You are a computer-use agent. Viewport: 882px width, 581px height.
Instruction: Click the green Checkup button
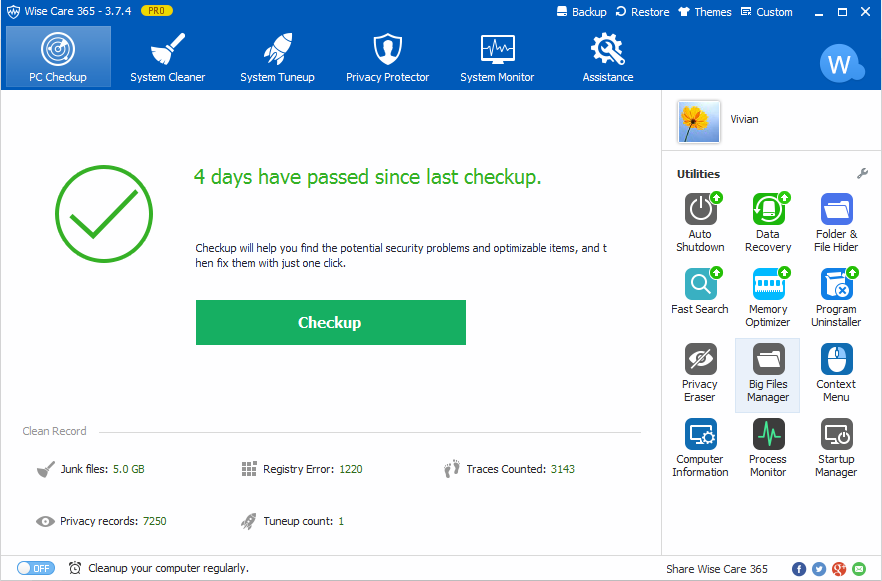[x=330, y=322]
